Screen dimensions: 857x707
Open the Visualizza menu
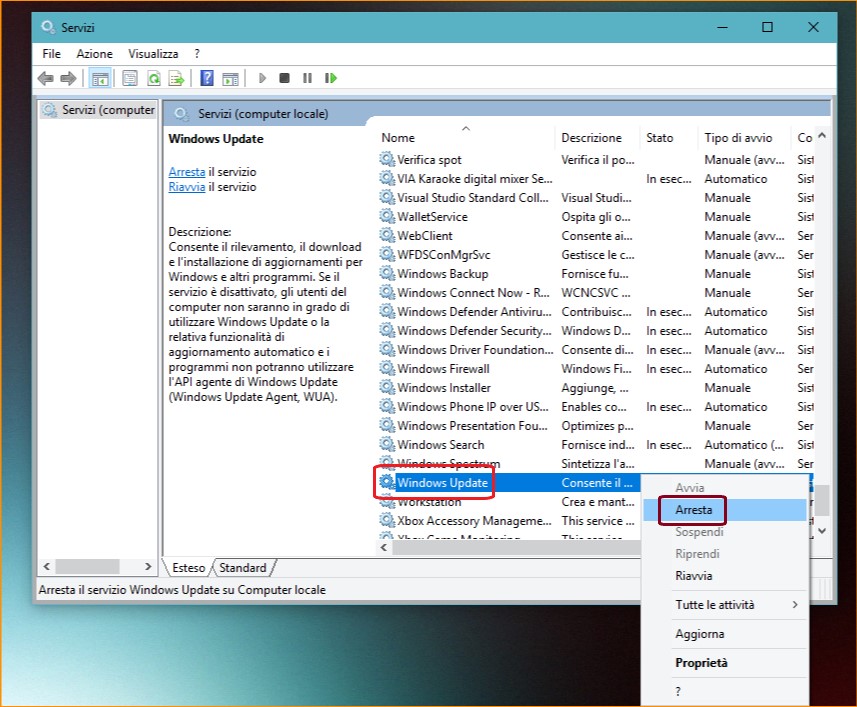click(x=153, y=54)
